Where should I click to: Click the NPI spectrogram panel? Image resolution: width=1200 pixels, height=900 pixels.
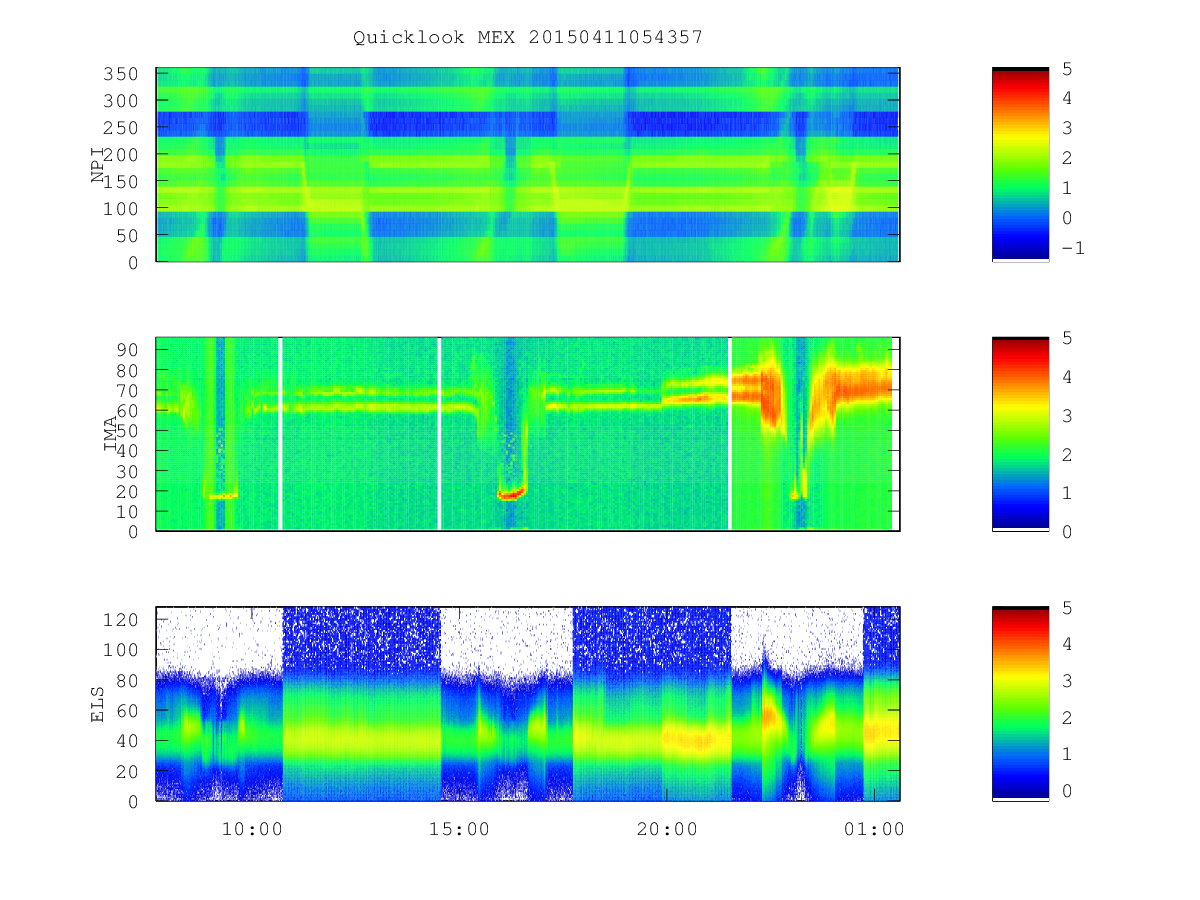point(528,165)
